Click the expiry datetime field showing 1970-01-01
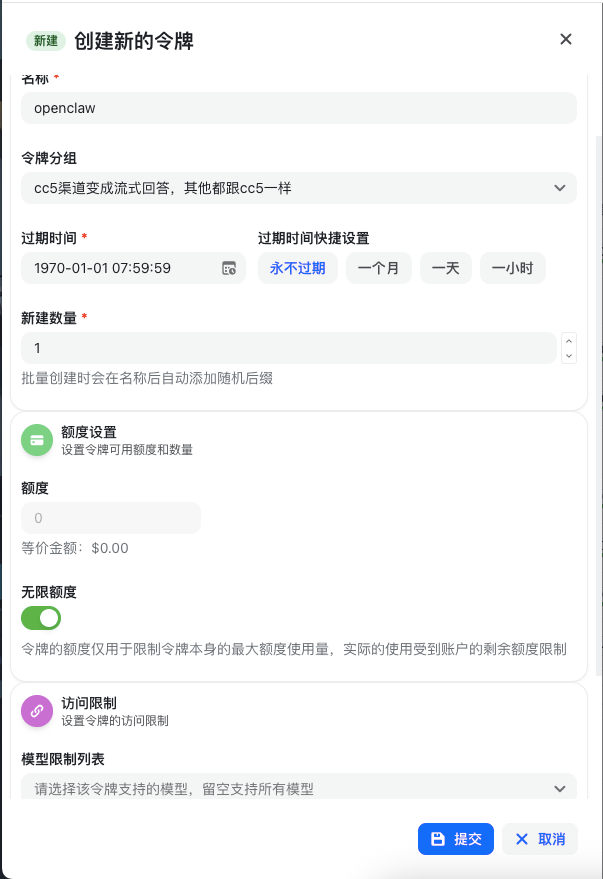This screenshot has height=879, width=603. tap(110, 267)
